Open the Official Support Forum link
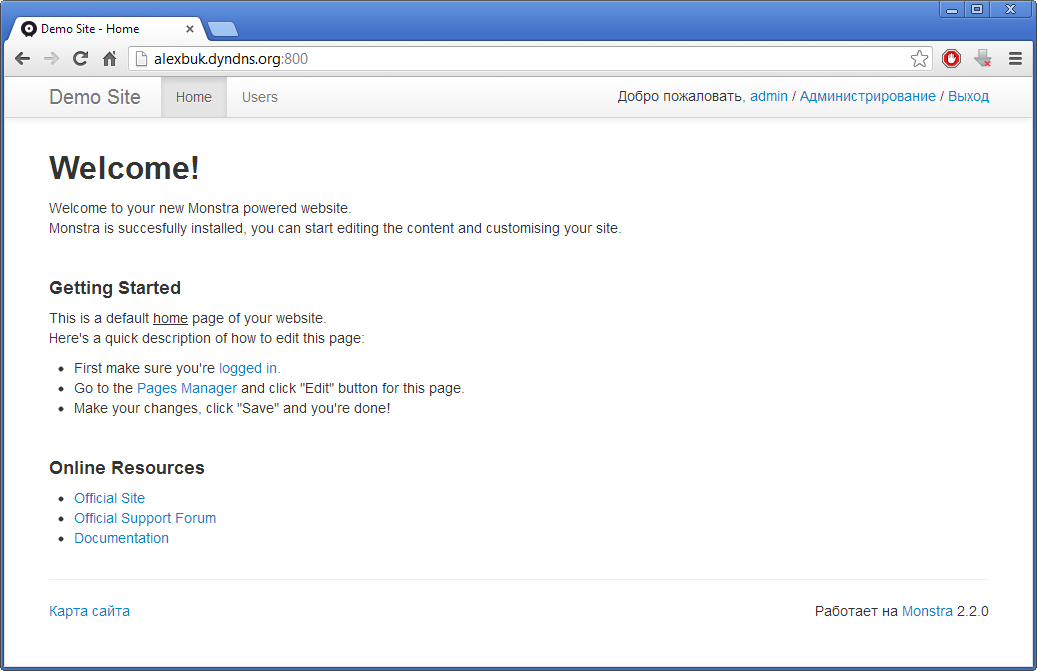The image size is (1037, 671). tap(145, 518)
